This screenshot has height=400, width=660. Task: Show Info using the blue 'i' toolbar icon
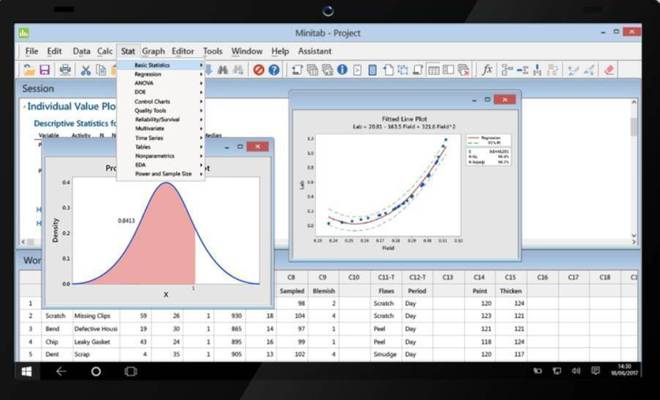point(342,70)
